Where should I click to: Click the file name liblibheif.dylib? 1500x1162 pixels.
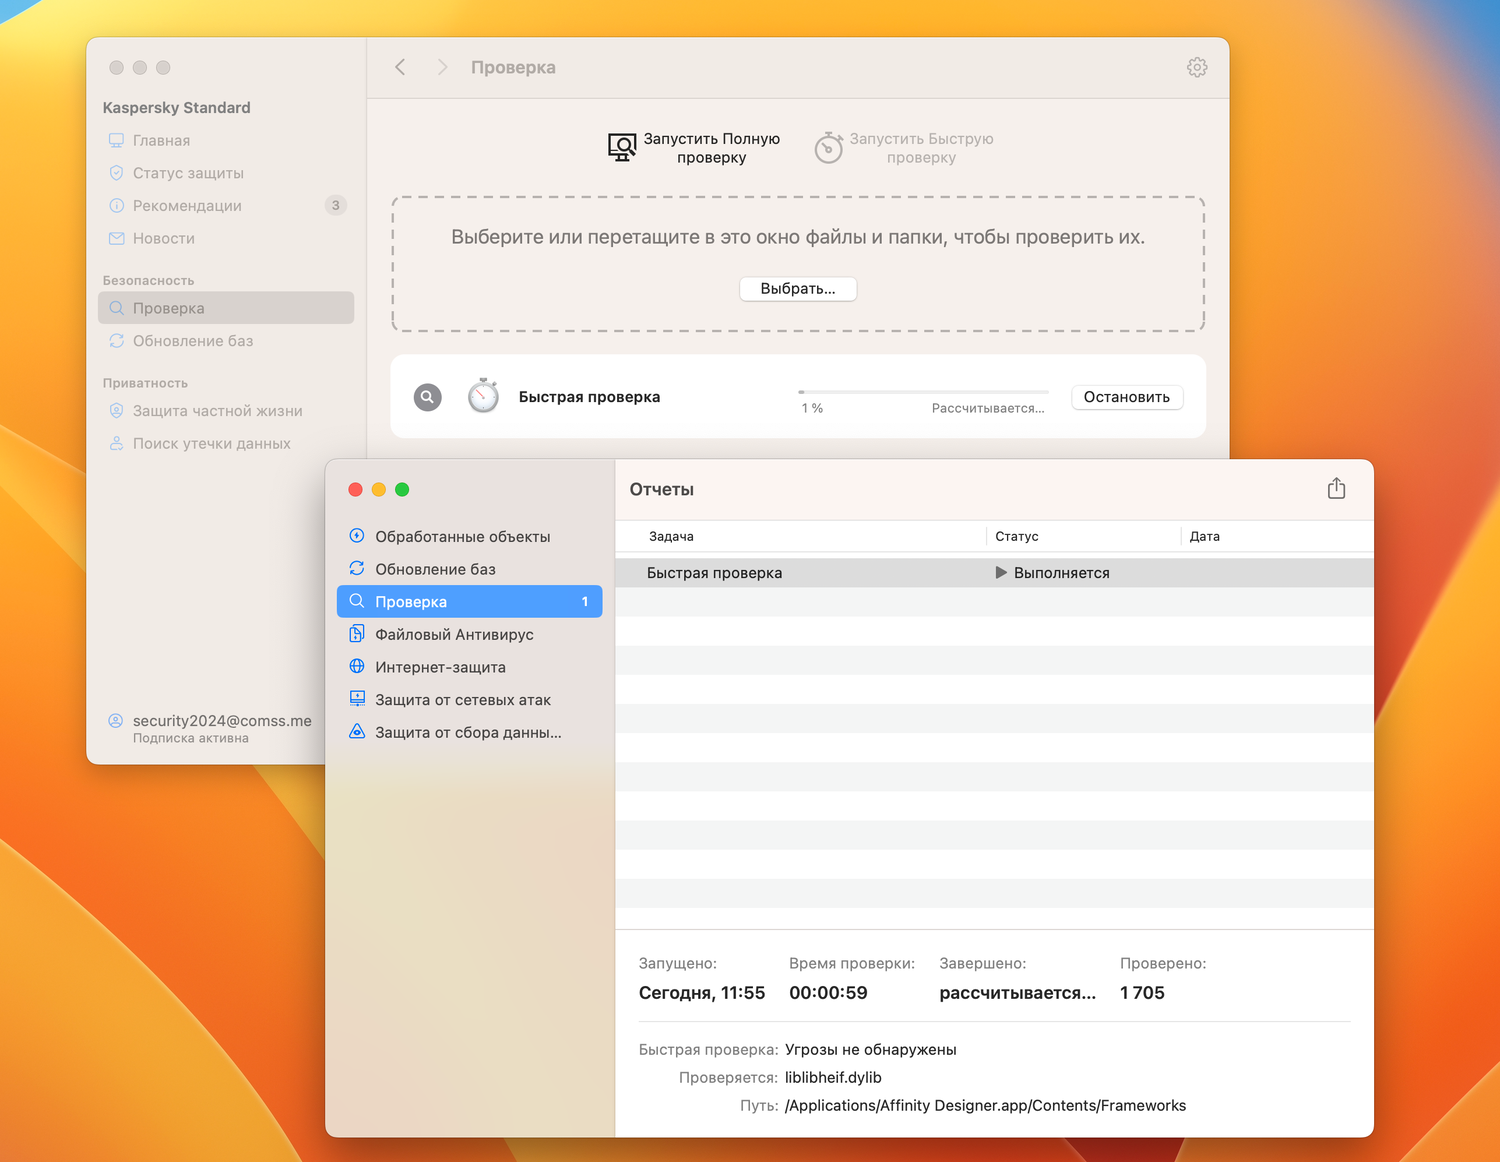pyautogui.click(x=833, y=1077)
